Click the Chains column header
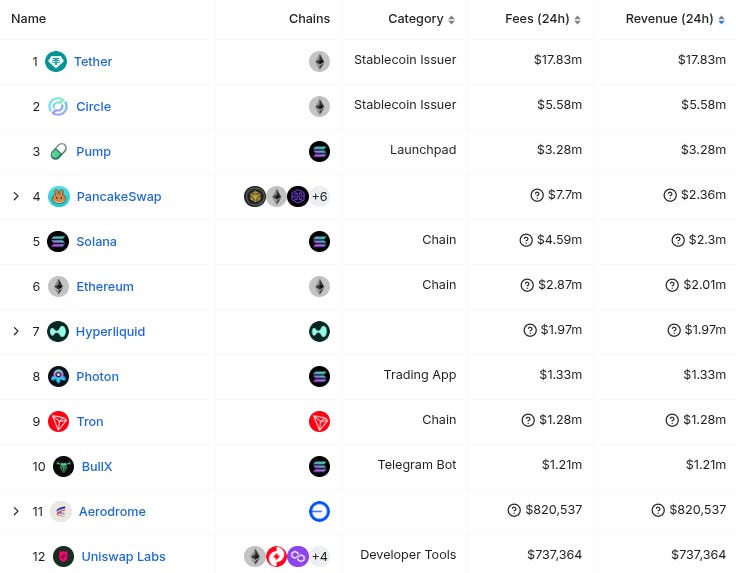Image resolution: width=736 pixels, height=573 pixels. pyautogui.click(x=309, y=19)
